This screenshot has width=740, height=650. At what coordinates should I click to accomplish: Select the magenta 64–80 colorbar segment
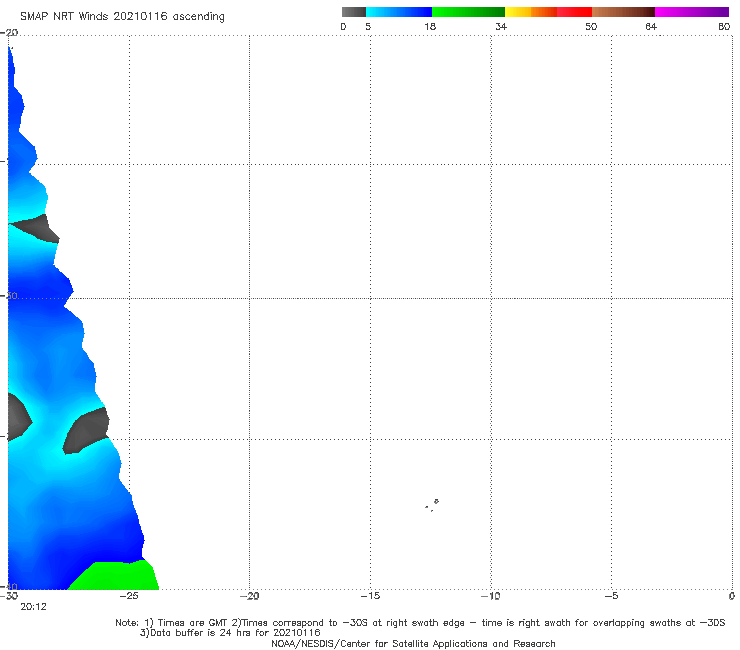pos(692,12)
